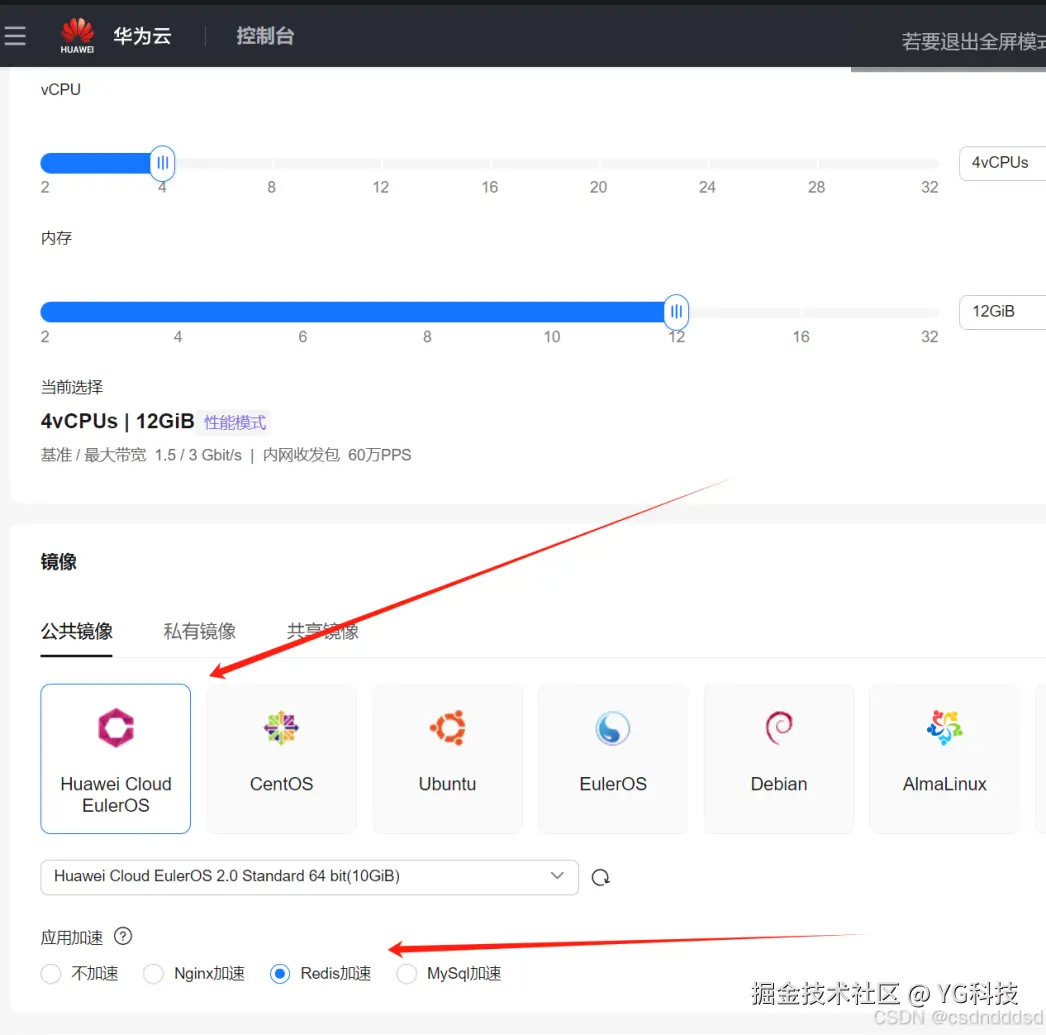Image resolution: width=1046 pixels, height=1035 pixels.
Task: Switch to the 共享镜像 tab
Action: pyautogui.click(x=323, y=631)
